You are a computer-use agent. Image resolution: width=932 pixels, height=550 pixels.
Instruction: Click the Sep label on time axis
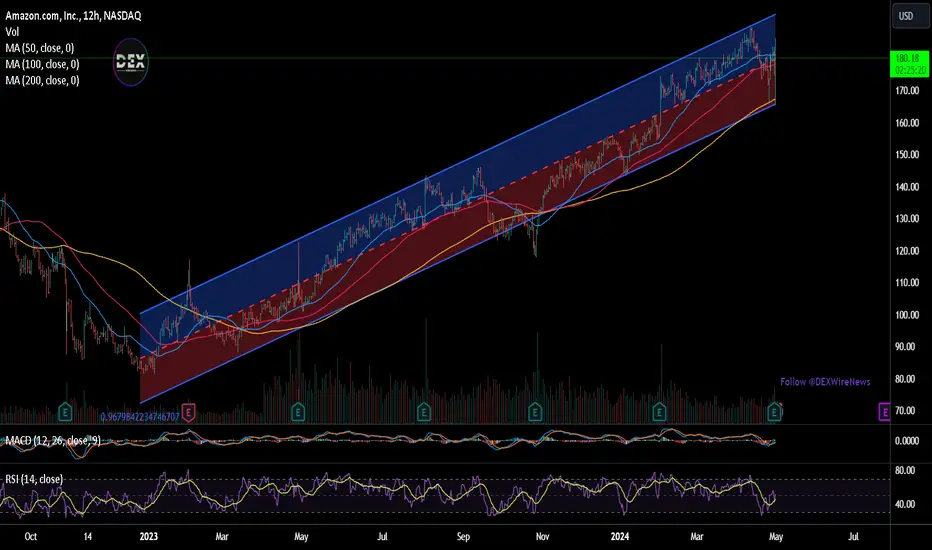tap(463, 536)
